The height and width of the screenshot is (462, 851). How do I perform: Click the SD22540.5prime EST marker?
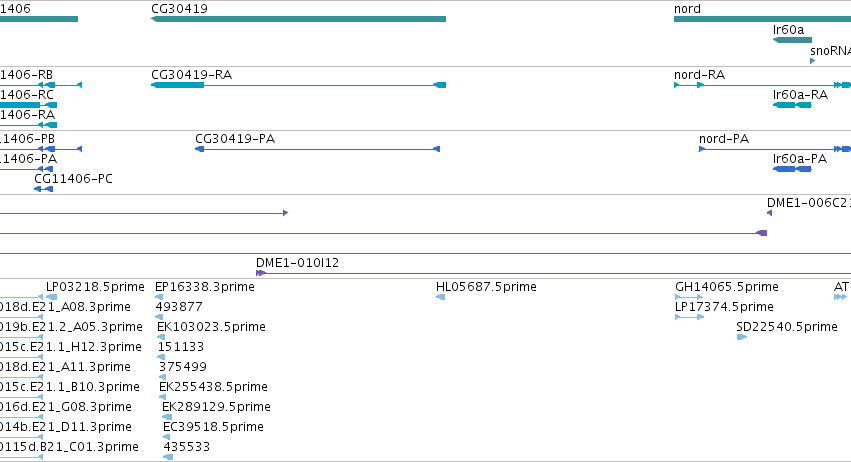pyautogui.click(x=742, y=337)
